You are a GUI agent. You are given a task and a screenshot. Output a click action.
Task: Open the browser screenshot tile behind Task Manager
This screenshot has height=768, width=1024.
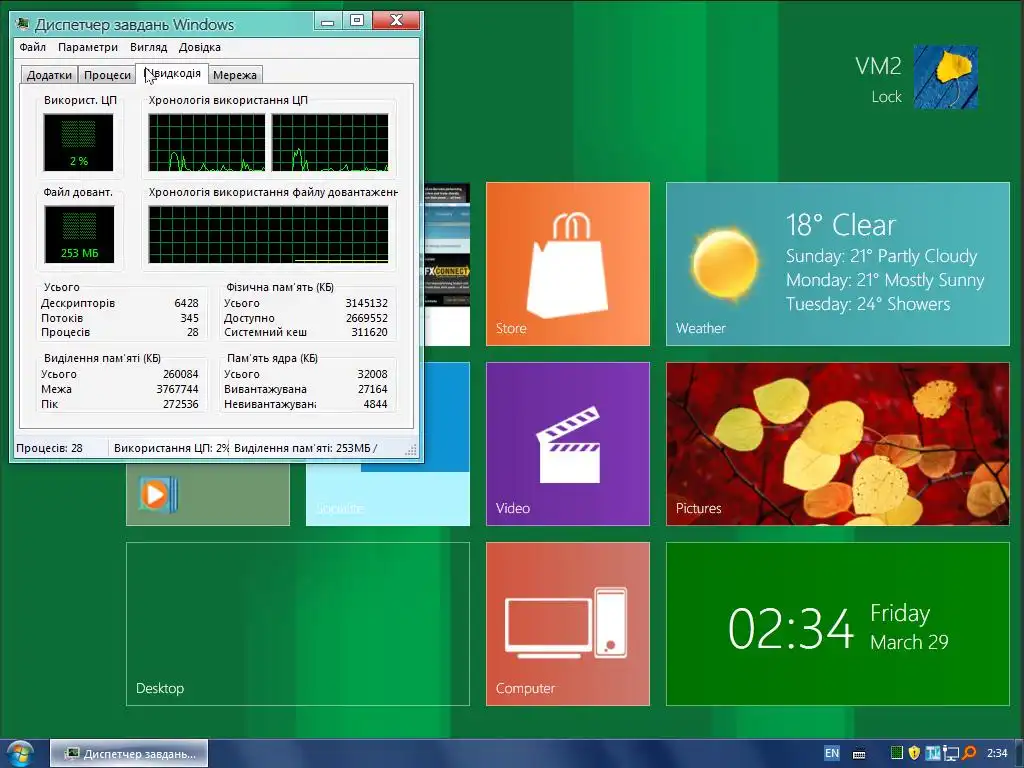pyautogui.click(x=447, y=264)
